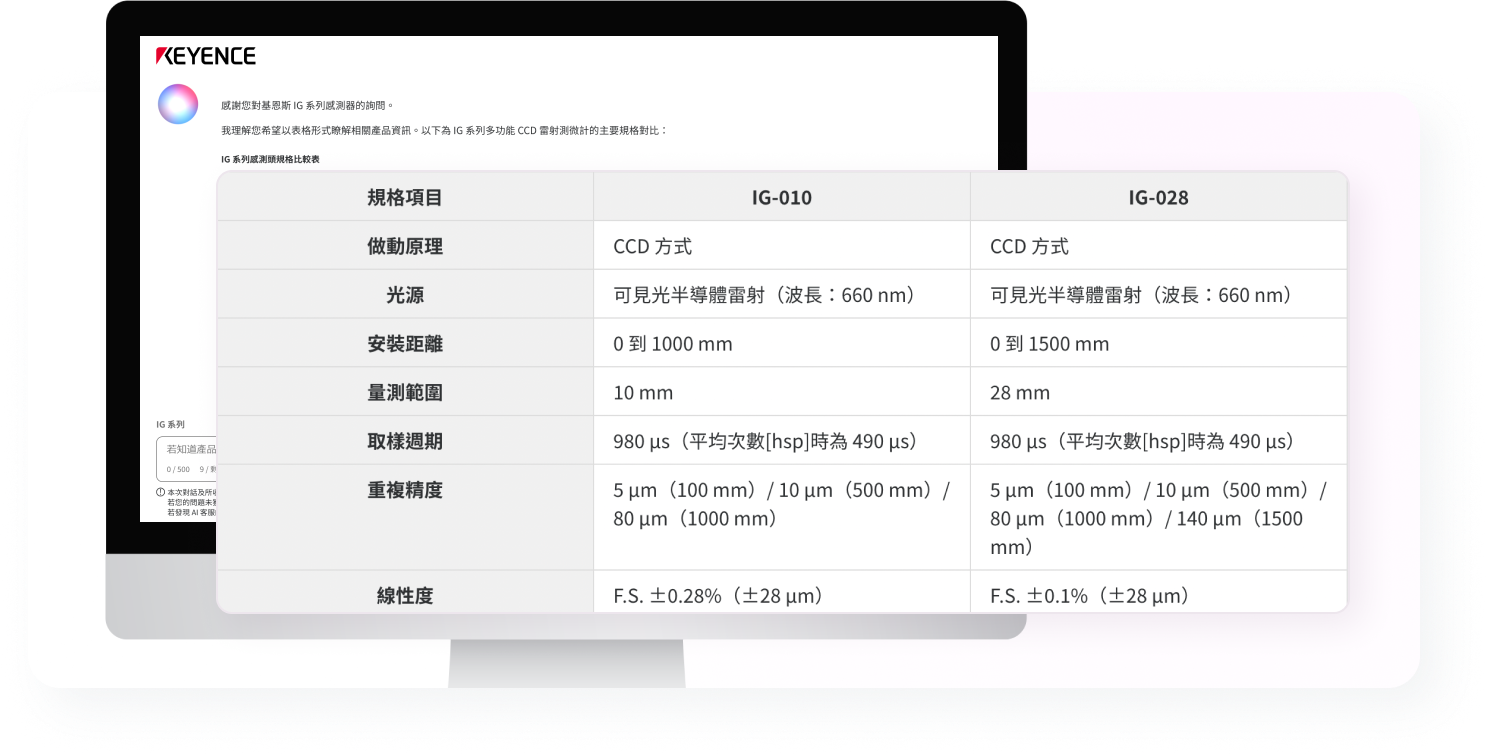Viewport: 1488px width, 756px height.
Task: Click the '安裝距離' row label
Action: coord(405,344)
